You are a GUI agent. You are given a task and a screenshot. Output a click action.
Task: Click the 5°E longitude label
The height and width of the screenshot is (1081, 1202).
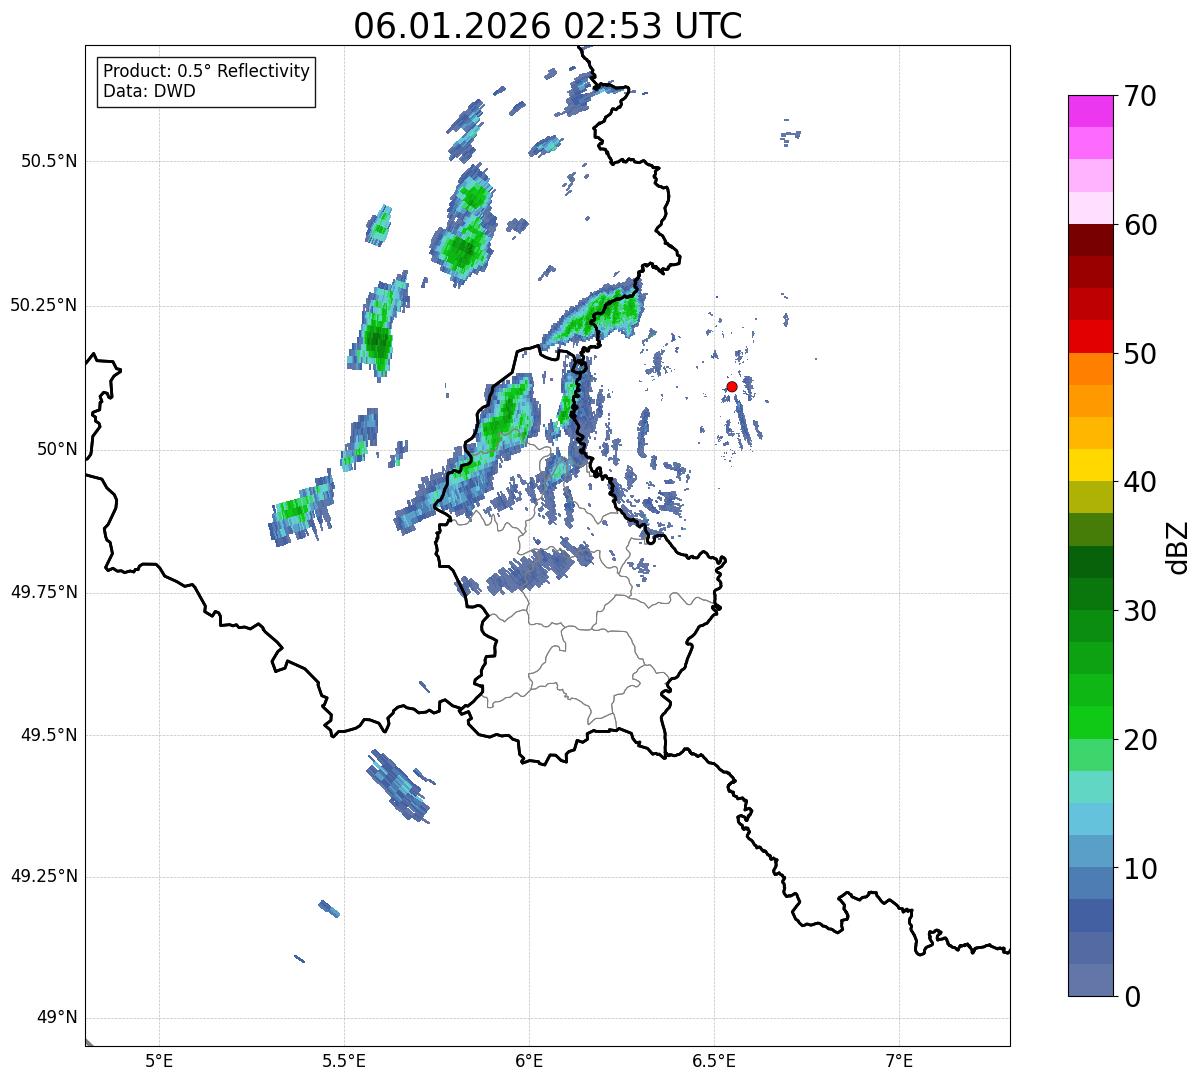click(x=159, y=1061)
